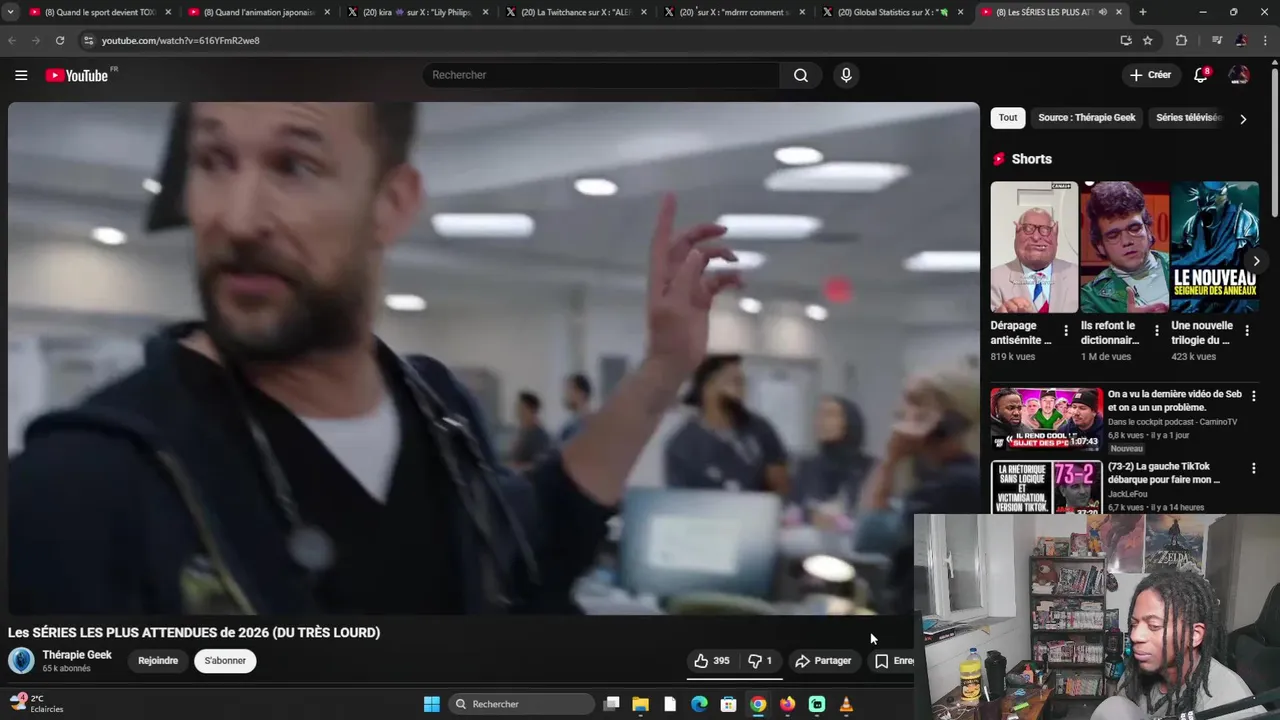
Task: Open the YouTube hamburger guide menu
Action: pos(21,75)
